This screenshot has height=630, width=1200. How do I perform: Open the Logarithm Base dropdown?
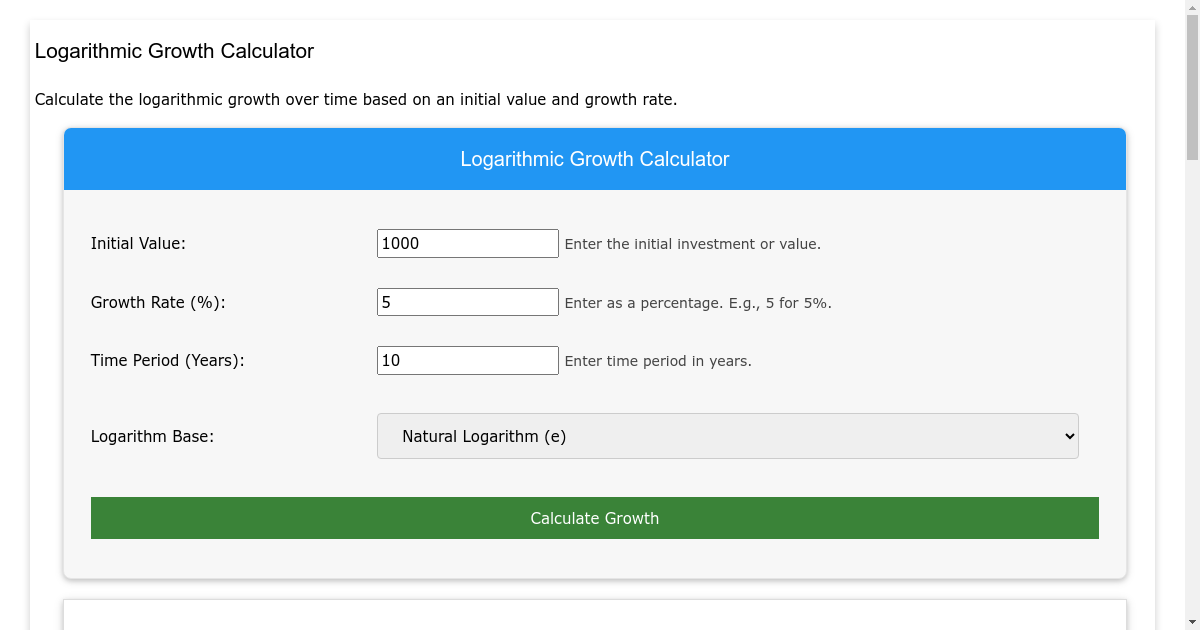[x=727, y=436]
